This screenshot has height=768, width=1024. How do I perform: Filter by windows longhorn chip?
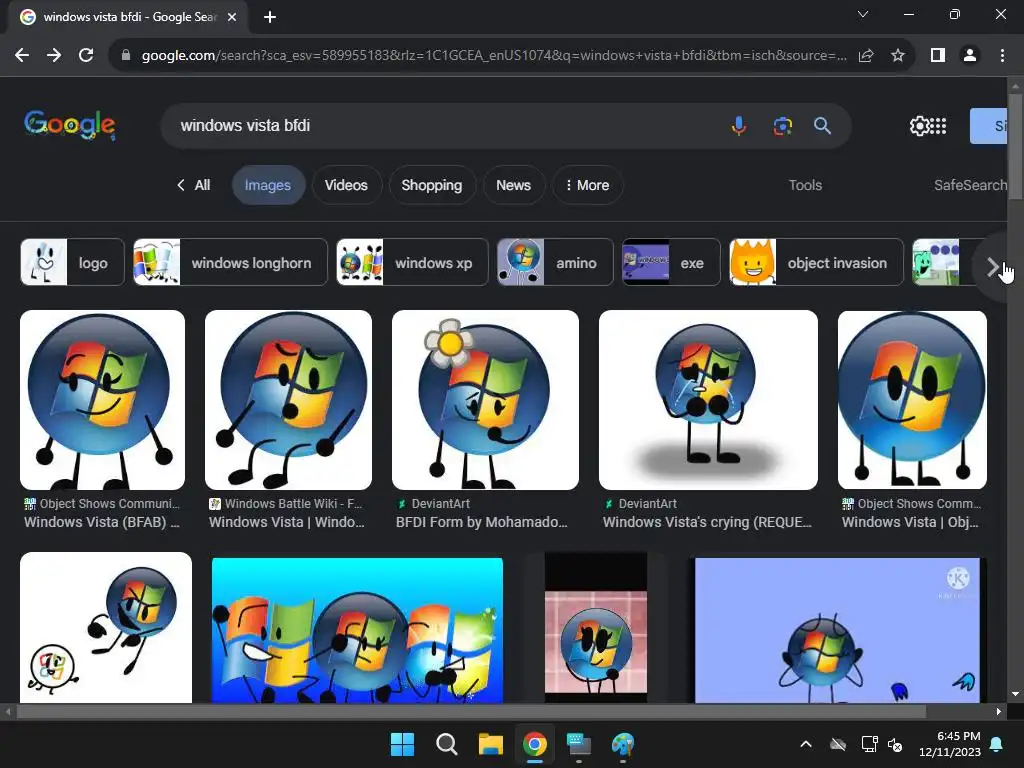pos(230,263)
